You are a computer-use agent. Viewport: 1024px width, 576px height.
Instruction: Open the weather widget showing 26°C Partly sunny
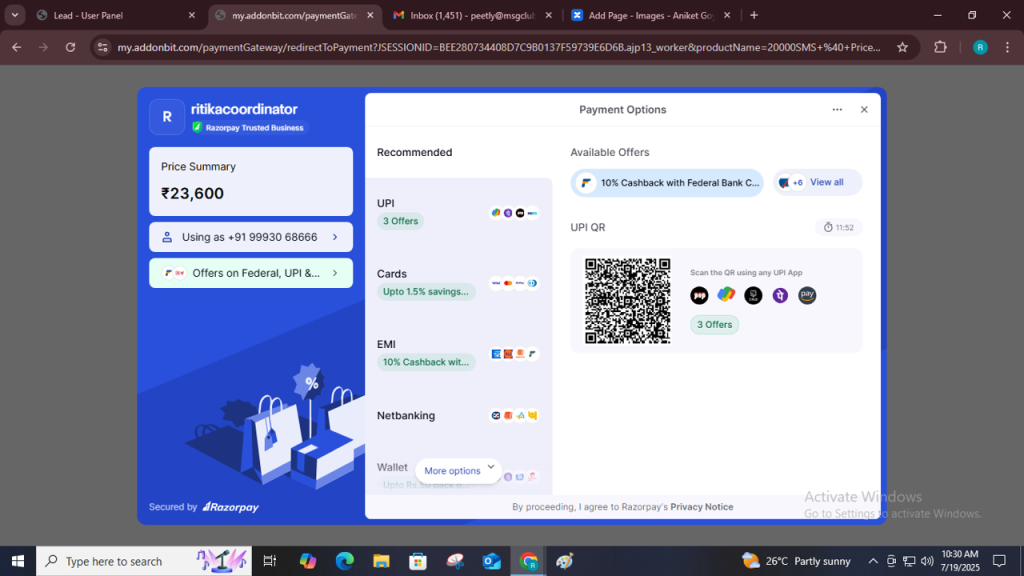click(x=797, y=561)
